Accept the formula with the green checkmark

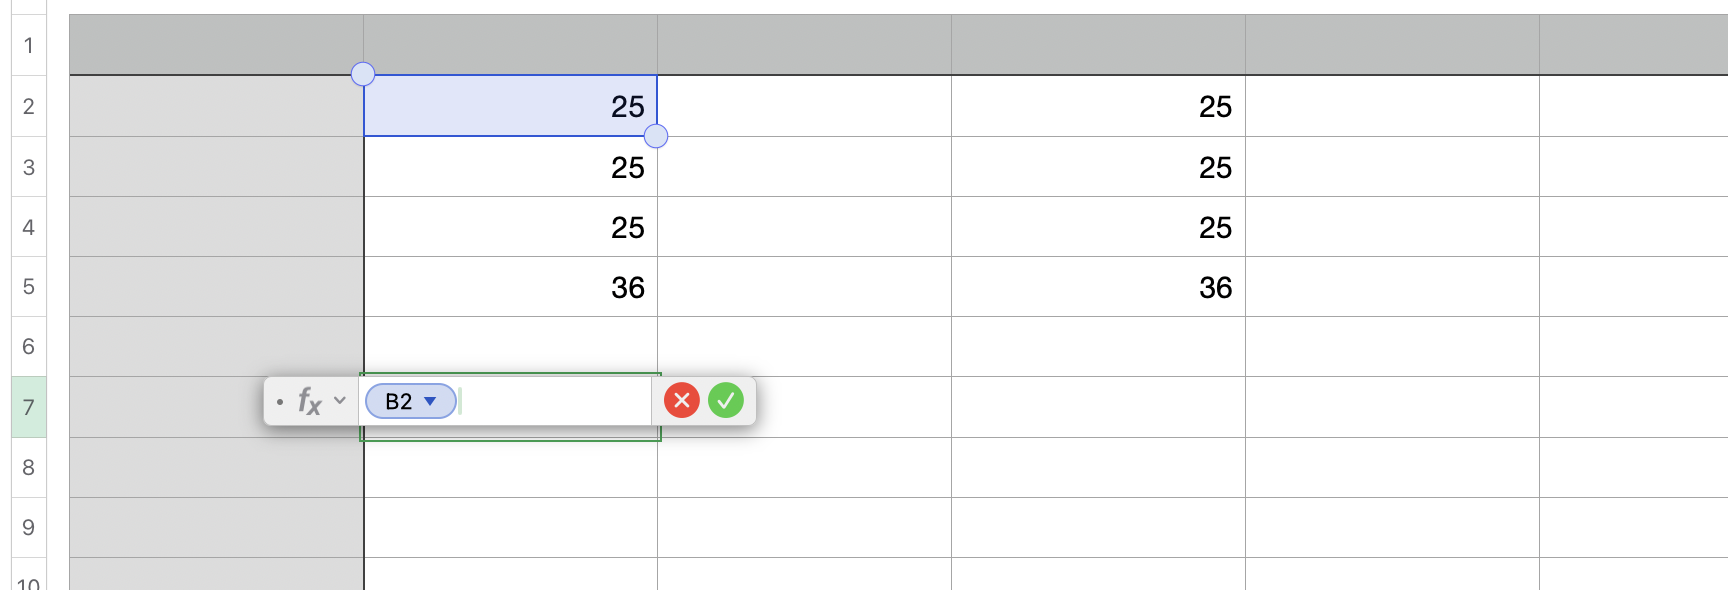coord(726,401)
